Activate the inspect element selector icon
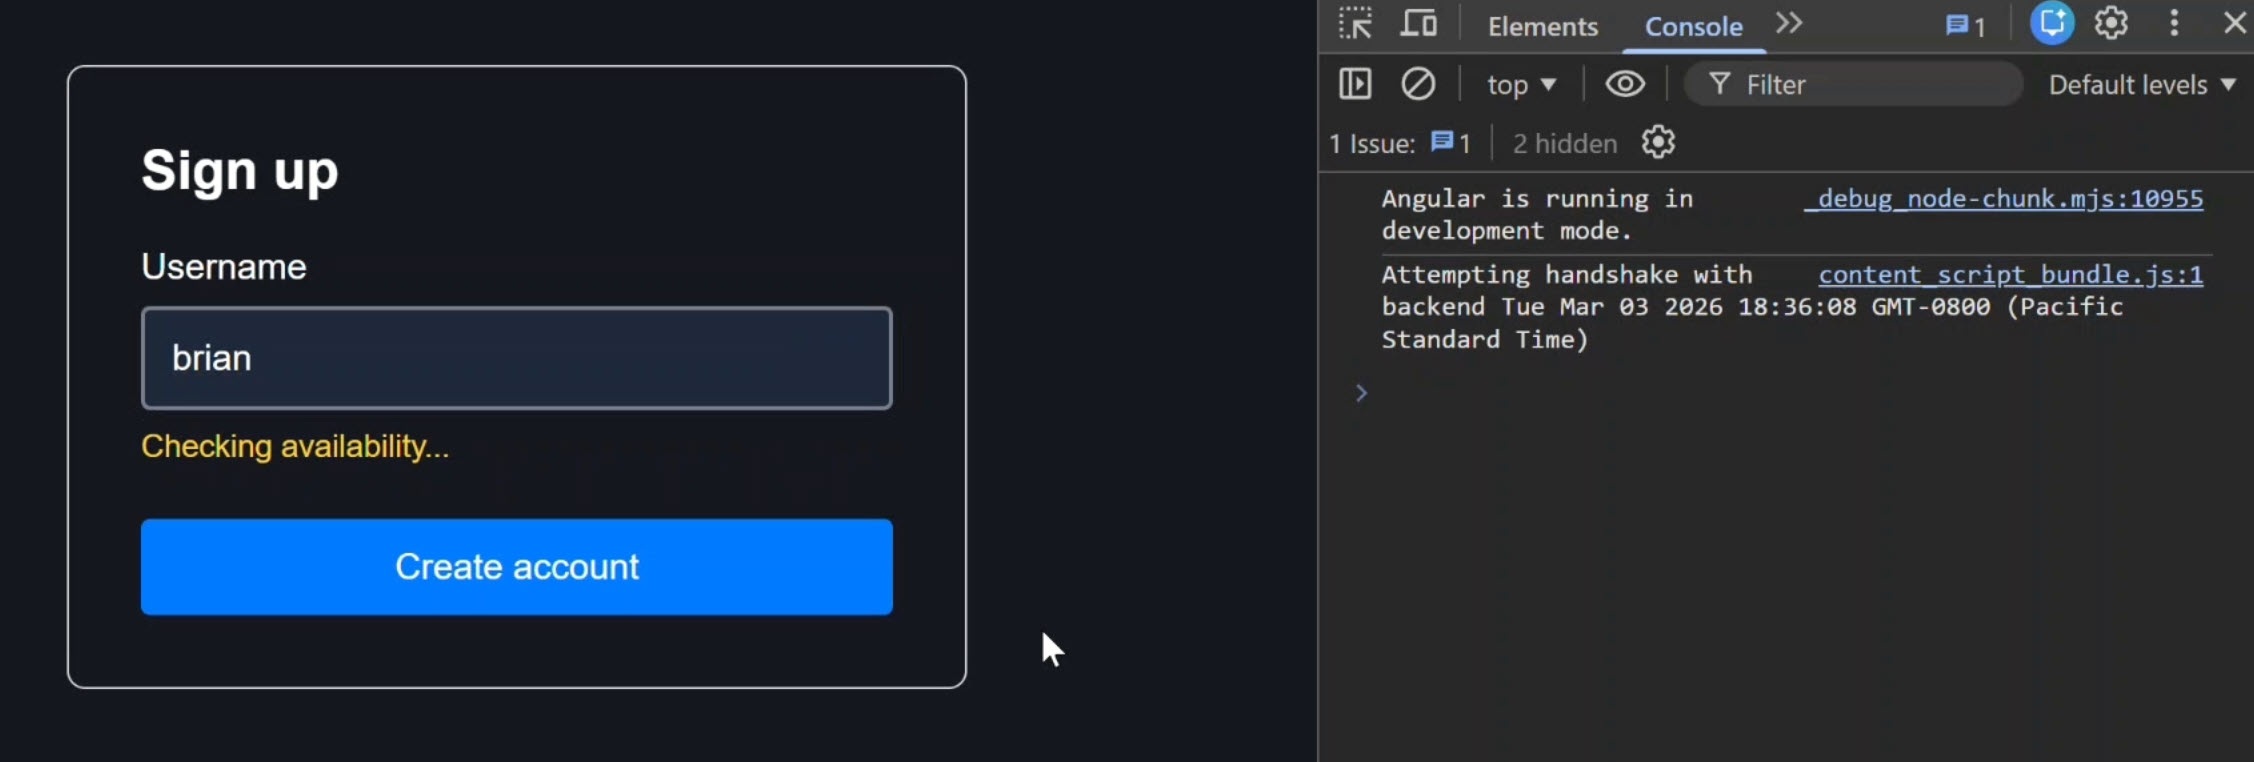The height and width of the screenshot is (762, 2254). pyautogui.click(x=1355, y=24)
